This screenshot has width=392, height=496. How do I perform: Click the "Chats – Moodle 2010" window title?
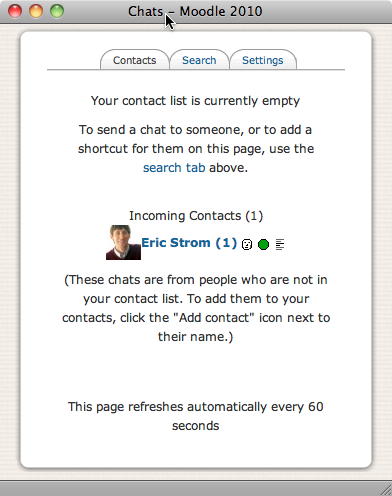[x=195, y=11]
